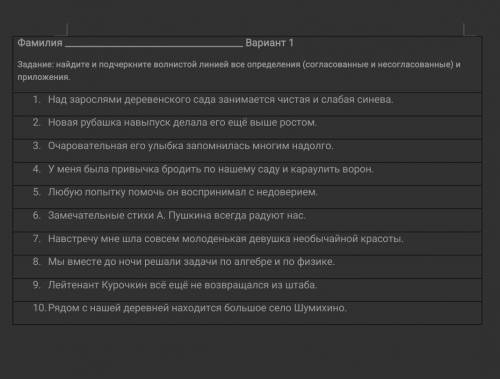Click sentence 8 about задачи по алгебре
This screenshot has width=500, height=379.
(191, 262)
